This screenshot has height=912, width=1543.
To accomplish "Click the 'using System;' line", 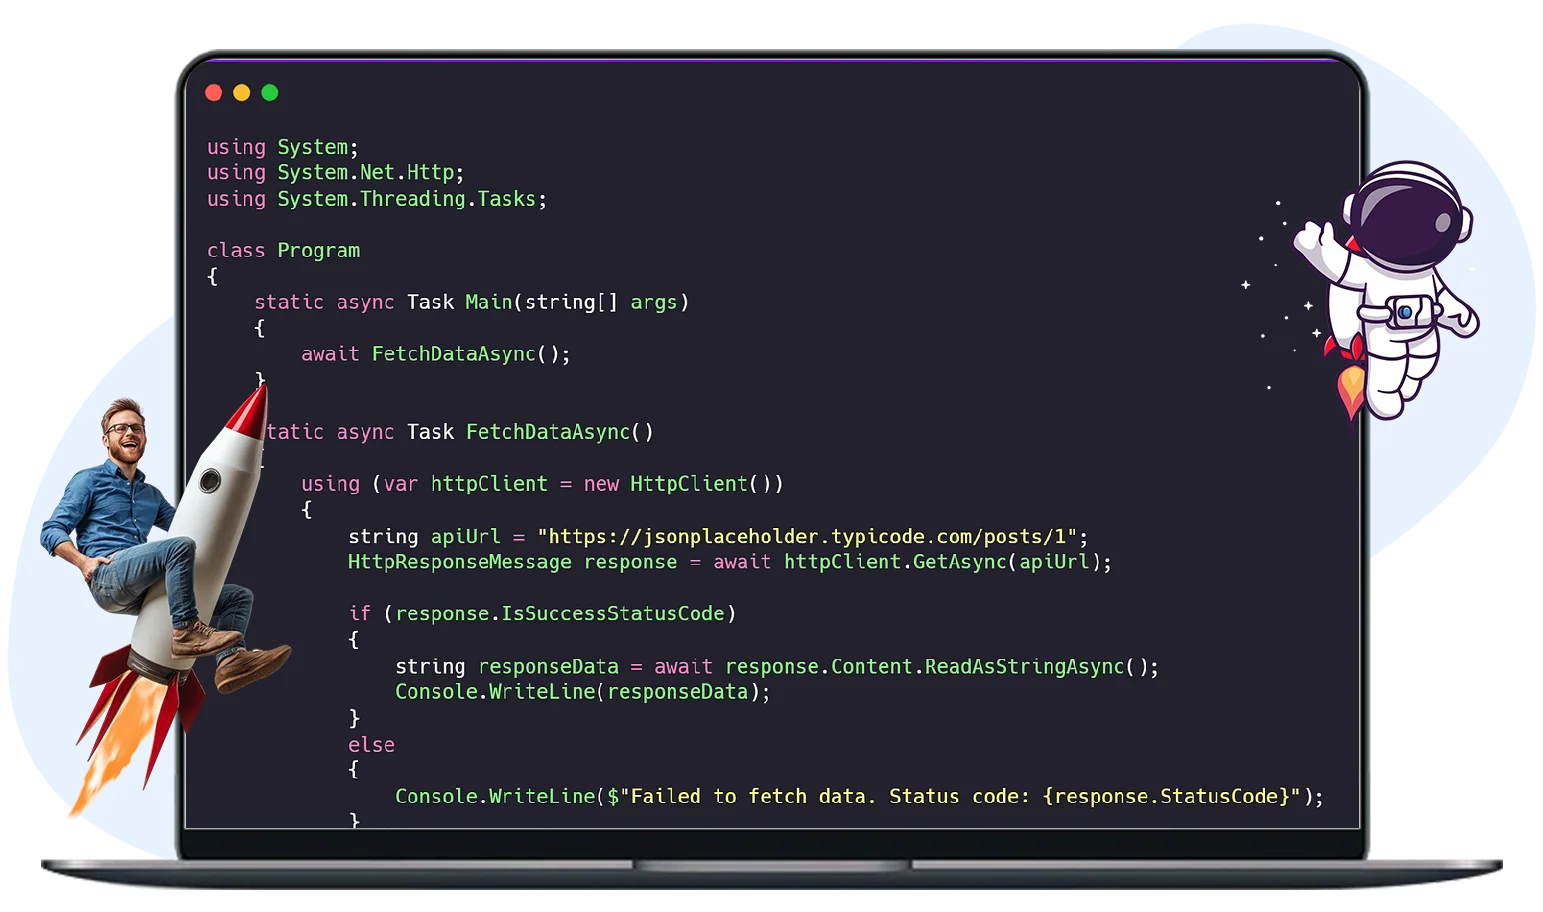I will coord(282,147).
